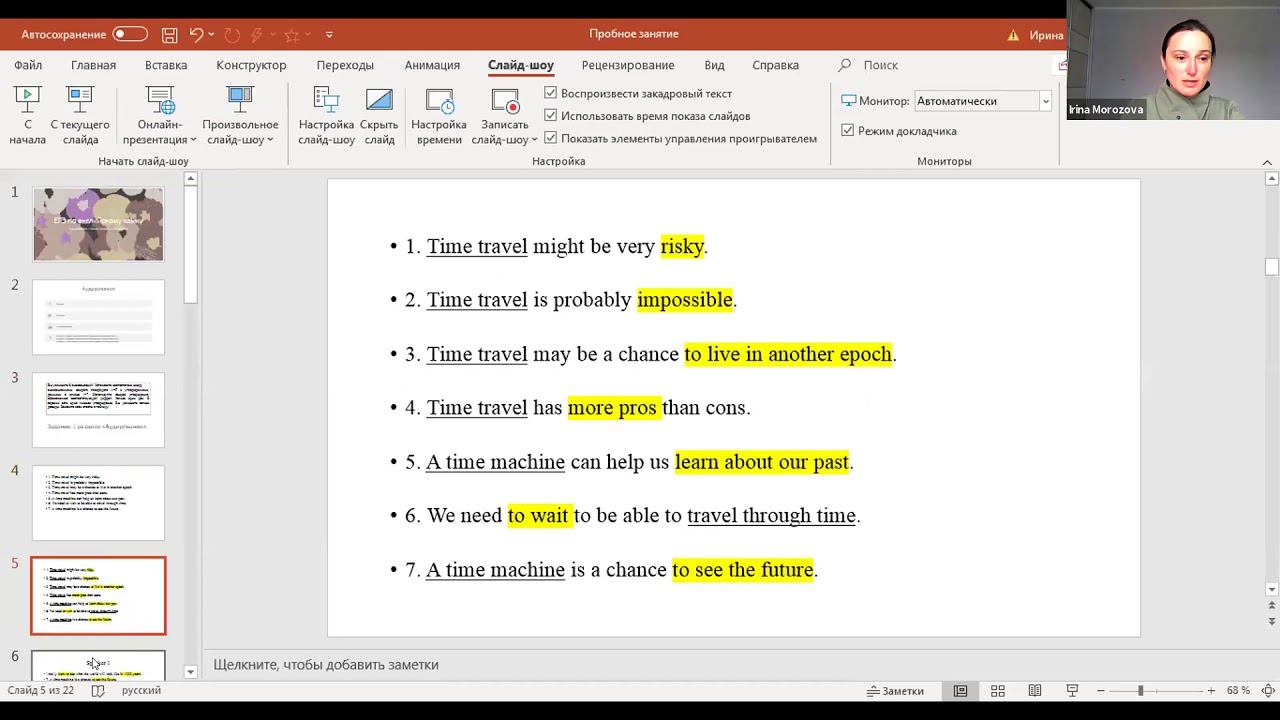Image resolution: width=1280 pixels, height=720 pixels.
Task: Toggle the Заметки notes button in status bar
Action: tap(896, 691)
